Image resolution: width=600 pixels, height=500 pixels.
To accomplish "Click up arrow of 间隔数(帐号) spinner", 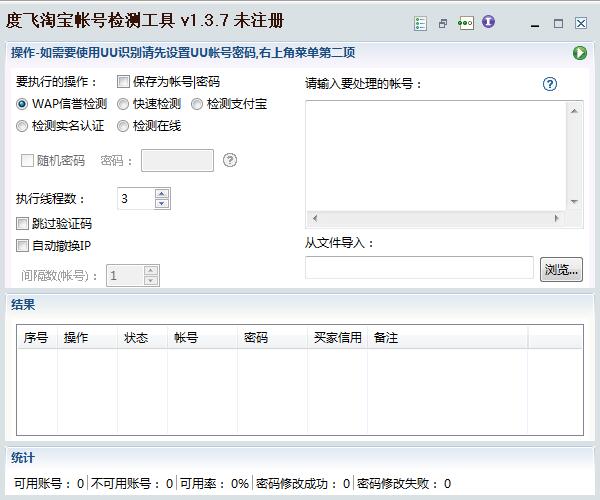I will click(x=151, y=270).
